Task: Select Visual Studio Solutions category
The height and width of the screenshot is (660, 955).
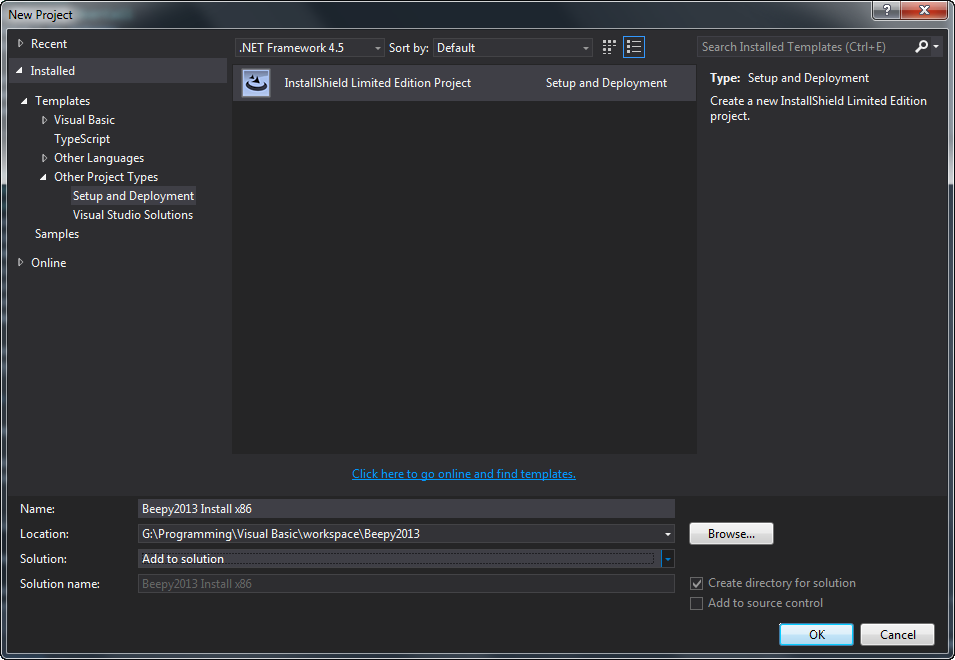Action: pos(133,215)
